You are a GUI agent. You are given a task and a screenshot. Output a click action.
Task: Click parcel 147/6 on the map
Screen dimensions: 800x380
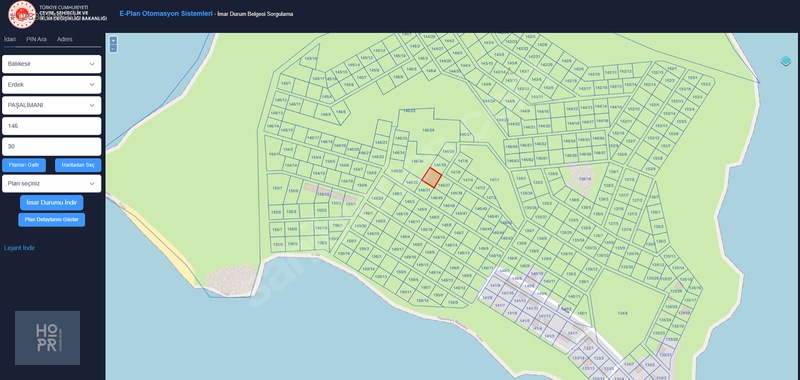click(x=463, y=161)
